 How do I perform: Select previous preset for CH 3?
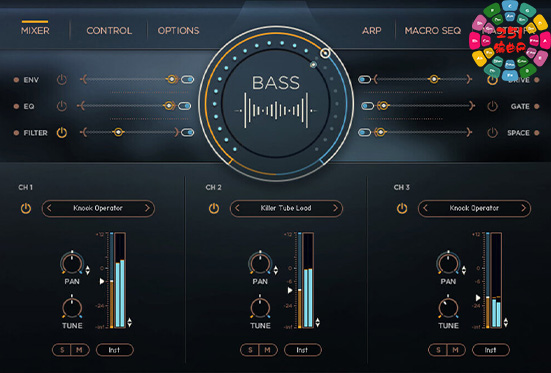(x=426, y=208)
